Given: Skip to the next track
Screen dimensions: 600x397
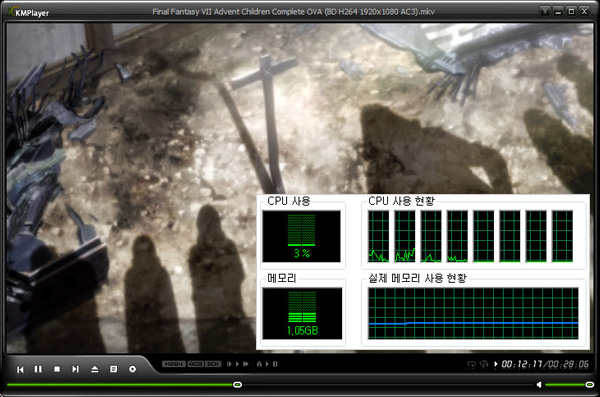Looking at the screenshot, I should click(75, 369).
